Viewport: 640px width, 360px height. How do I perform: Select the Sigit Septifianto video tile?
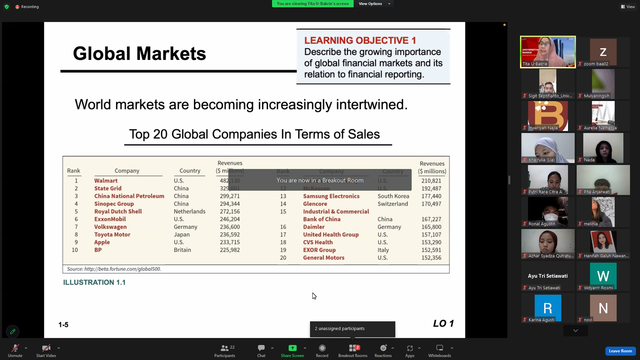(548, 84)
